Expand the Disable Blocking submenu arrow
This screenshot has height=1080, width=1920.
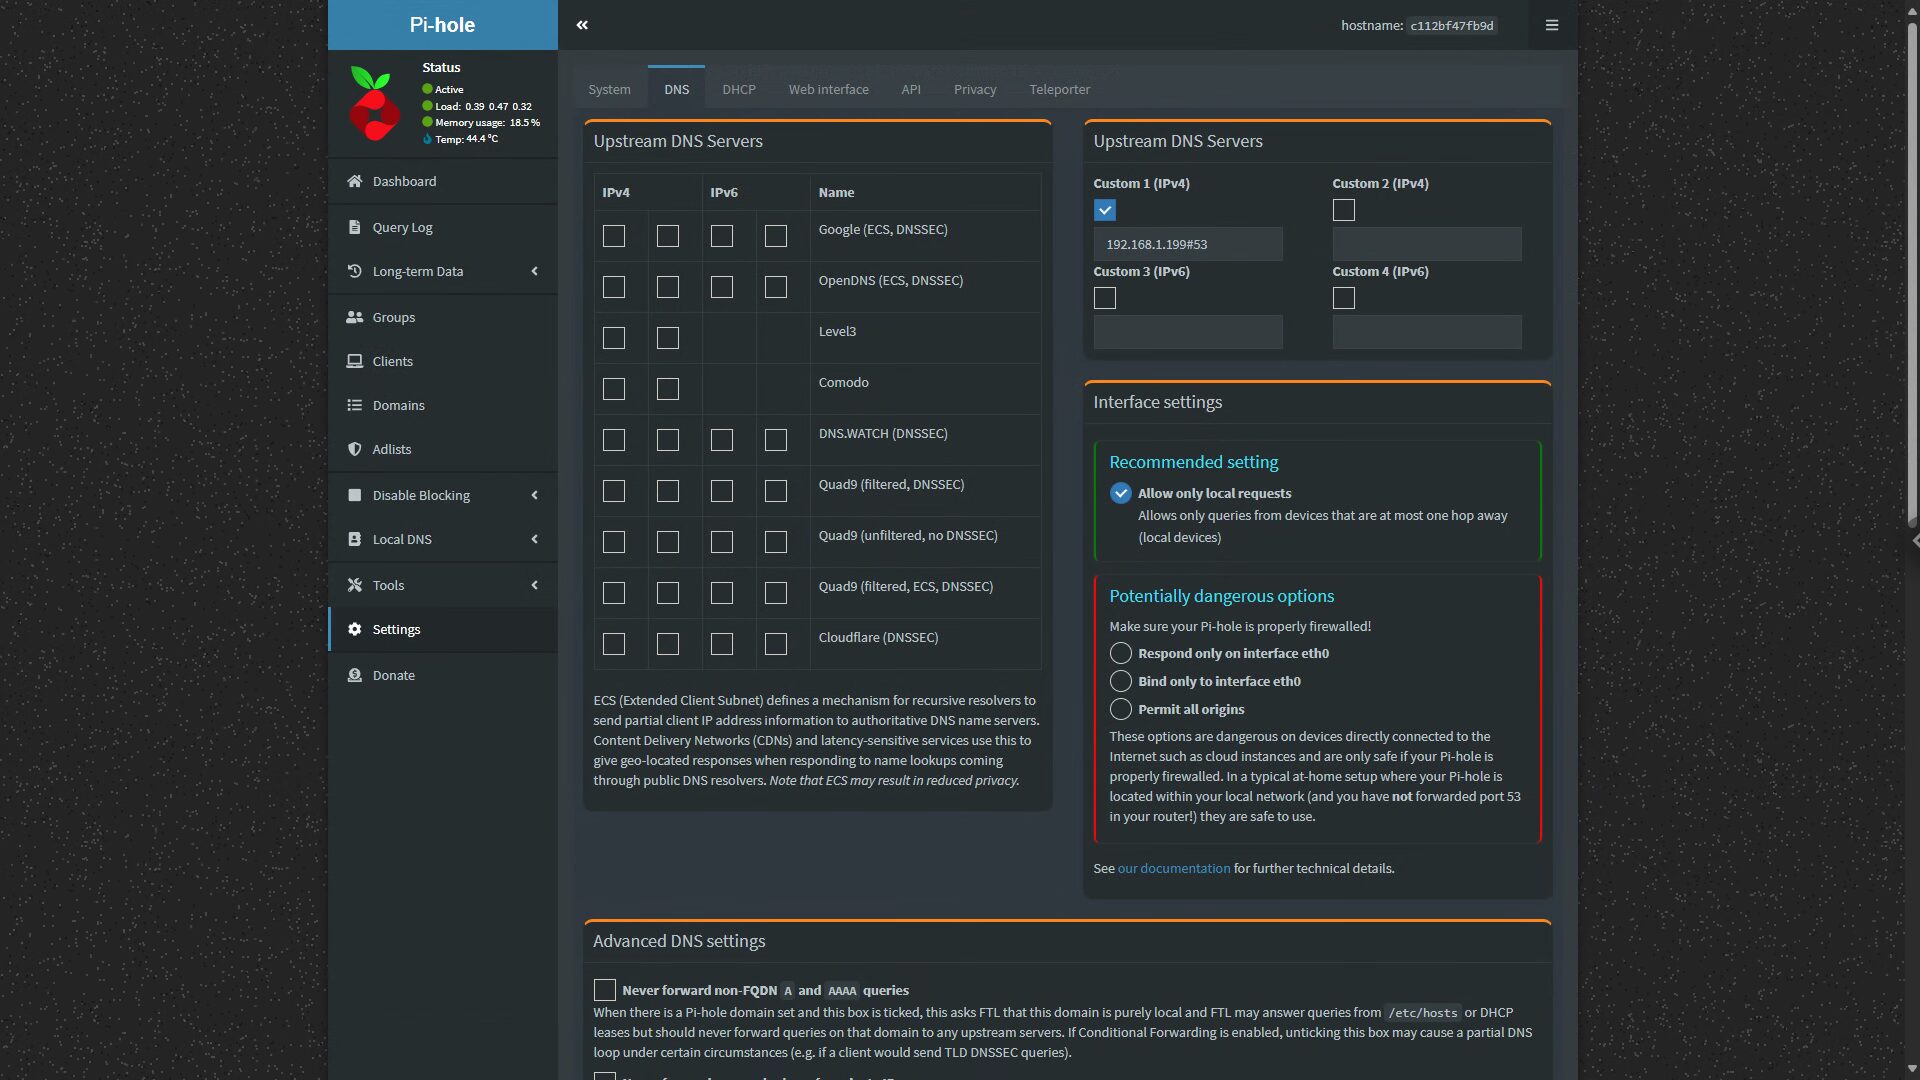(x=534, y=495)
